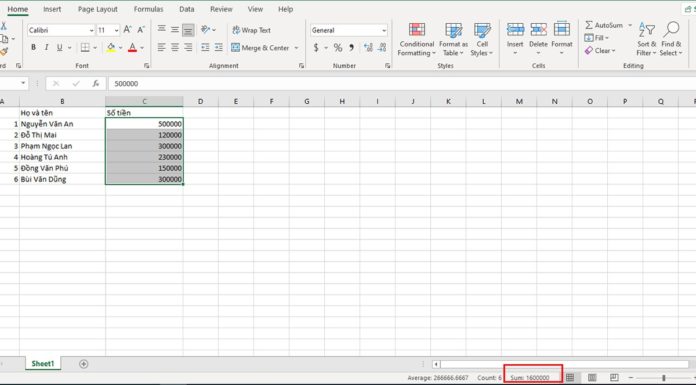Open the View tab

[x=255, y=9]
